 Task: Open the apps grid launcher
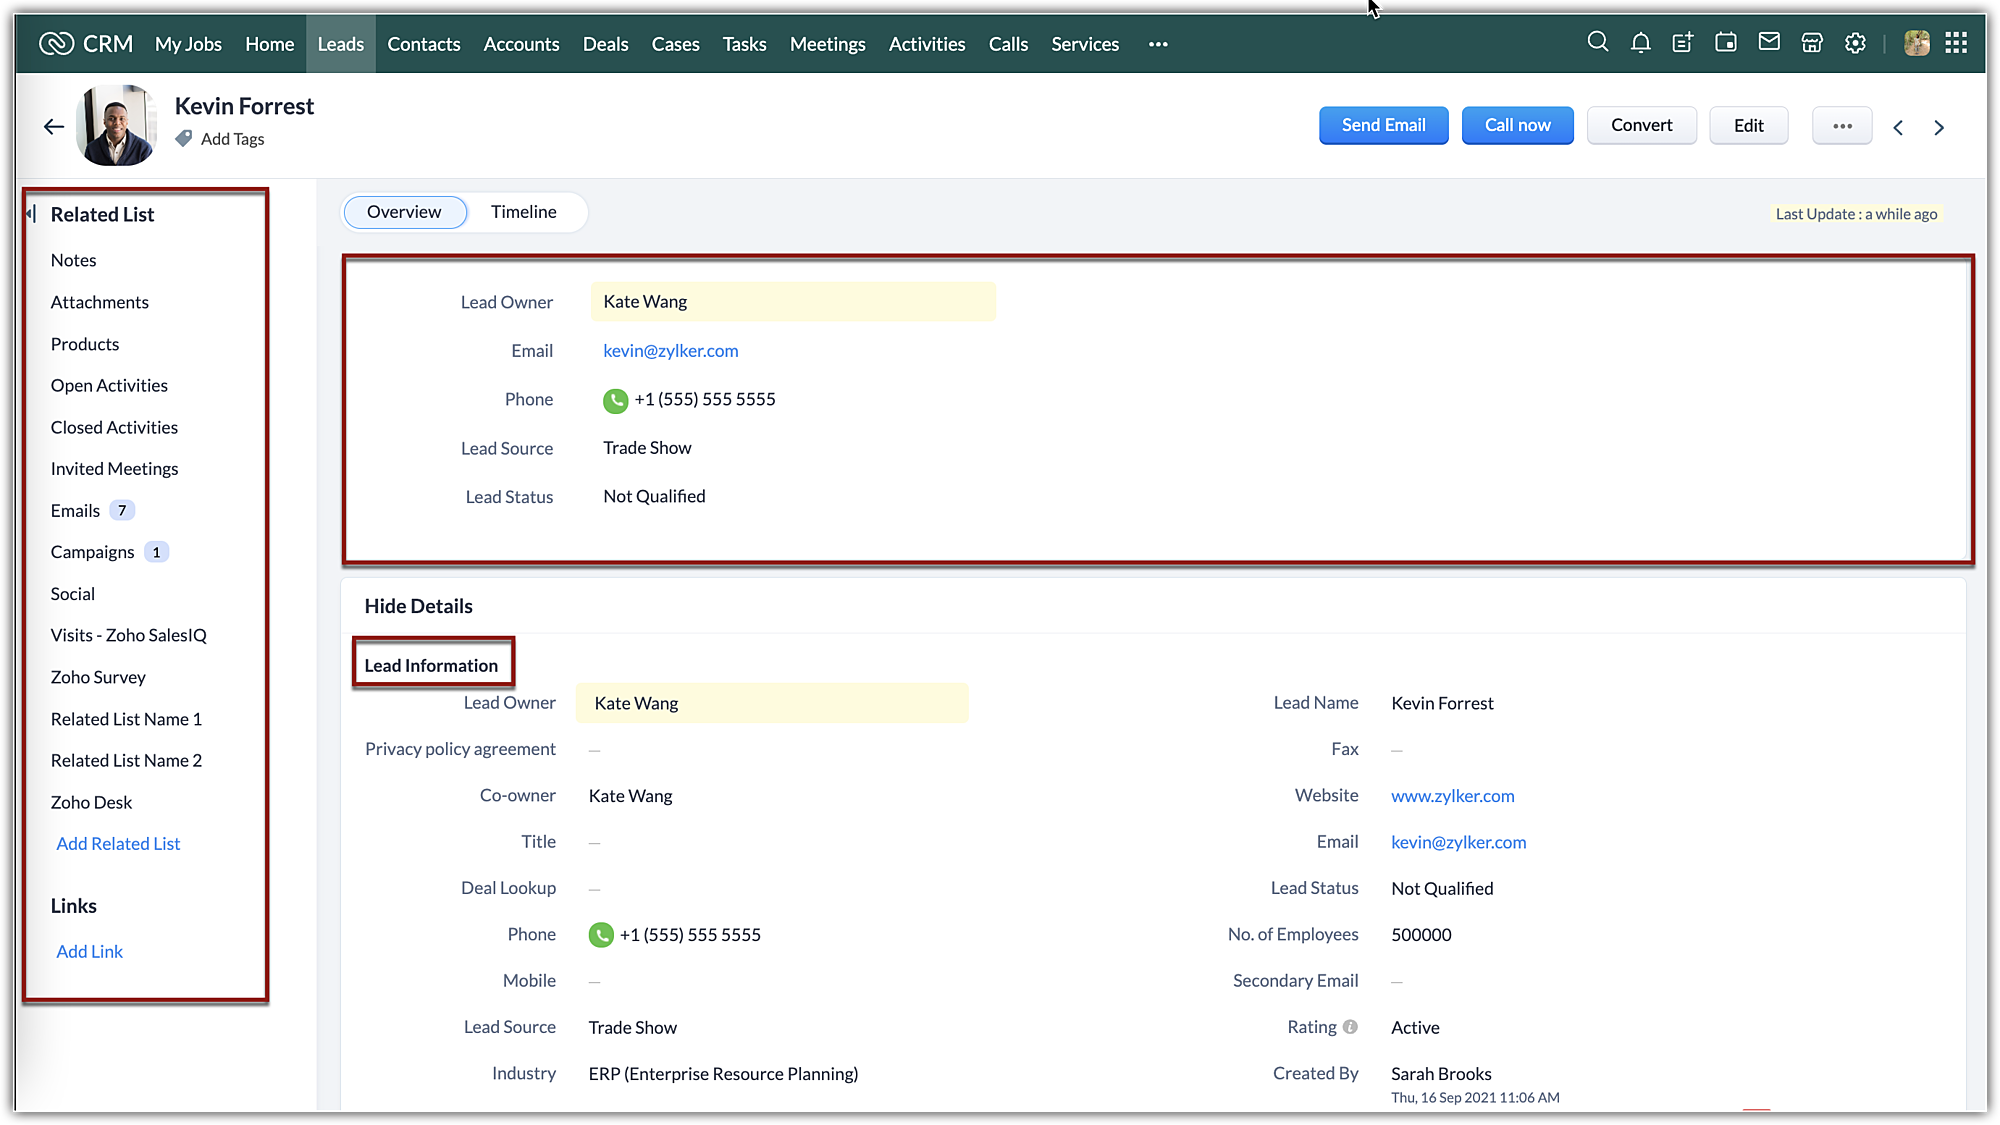click(1956, 43)
